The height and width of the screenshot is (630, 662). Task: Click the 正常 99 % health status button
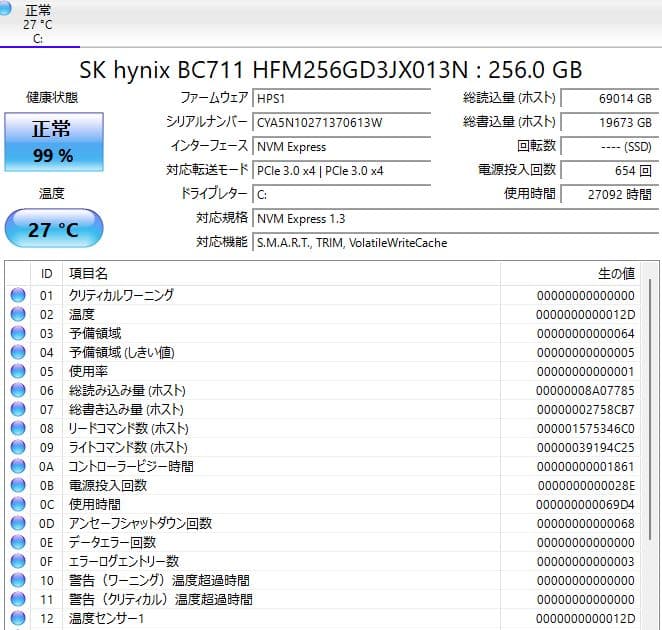point(54,142)
